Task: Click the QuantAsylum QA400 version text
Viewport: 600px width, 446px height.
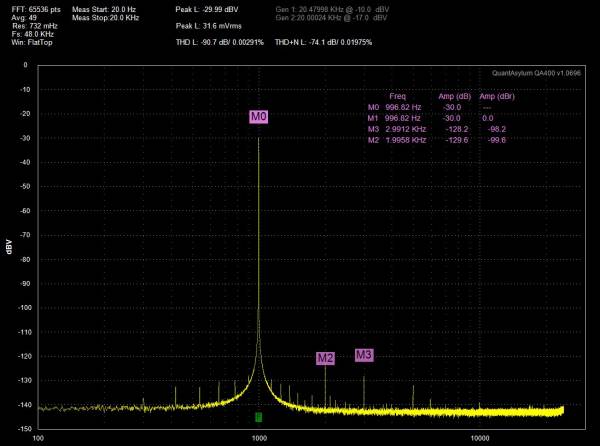Action: 536,73
